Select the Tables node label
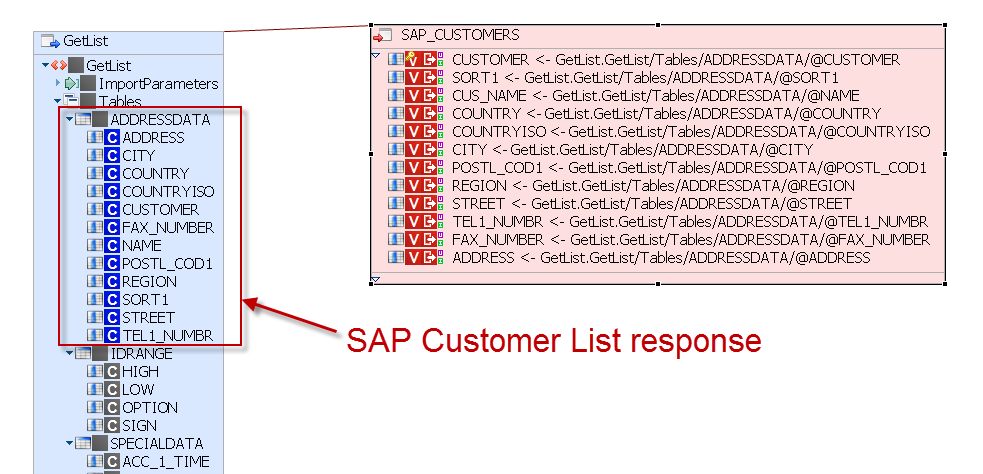Screen dimensions: 983x474 coord(120,102)
